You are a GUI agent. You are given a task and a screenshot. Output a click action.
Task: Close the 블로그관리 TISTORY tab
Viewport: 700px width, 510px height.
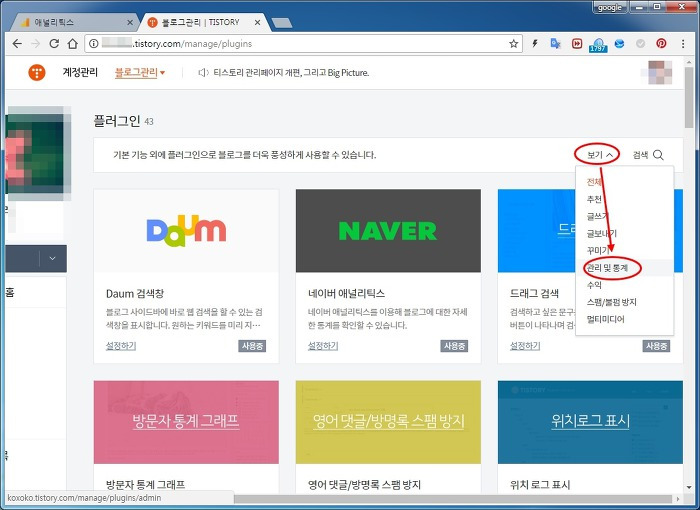[257, 22]
